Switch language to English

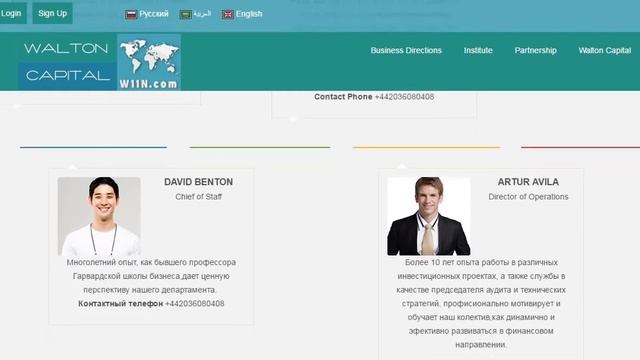tap(249, 14)
